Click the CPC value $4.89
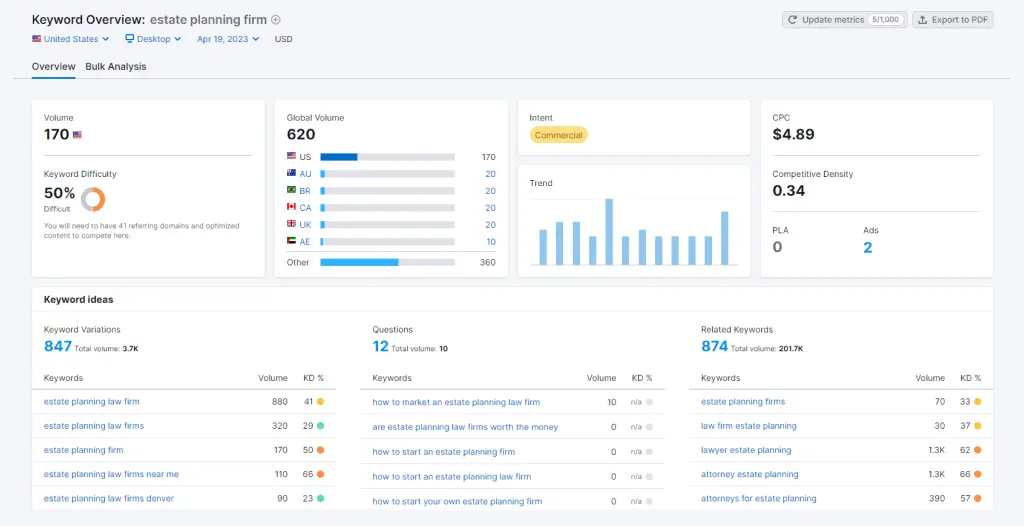This screenshot has height=526, width=1024. (x=793, y=135)
